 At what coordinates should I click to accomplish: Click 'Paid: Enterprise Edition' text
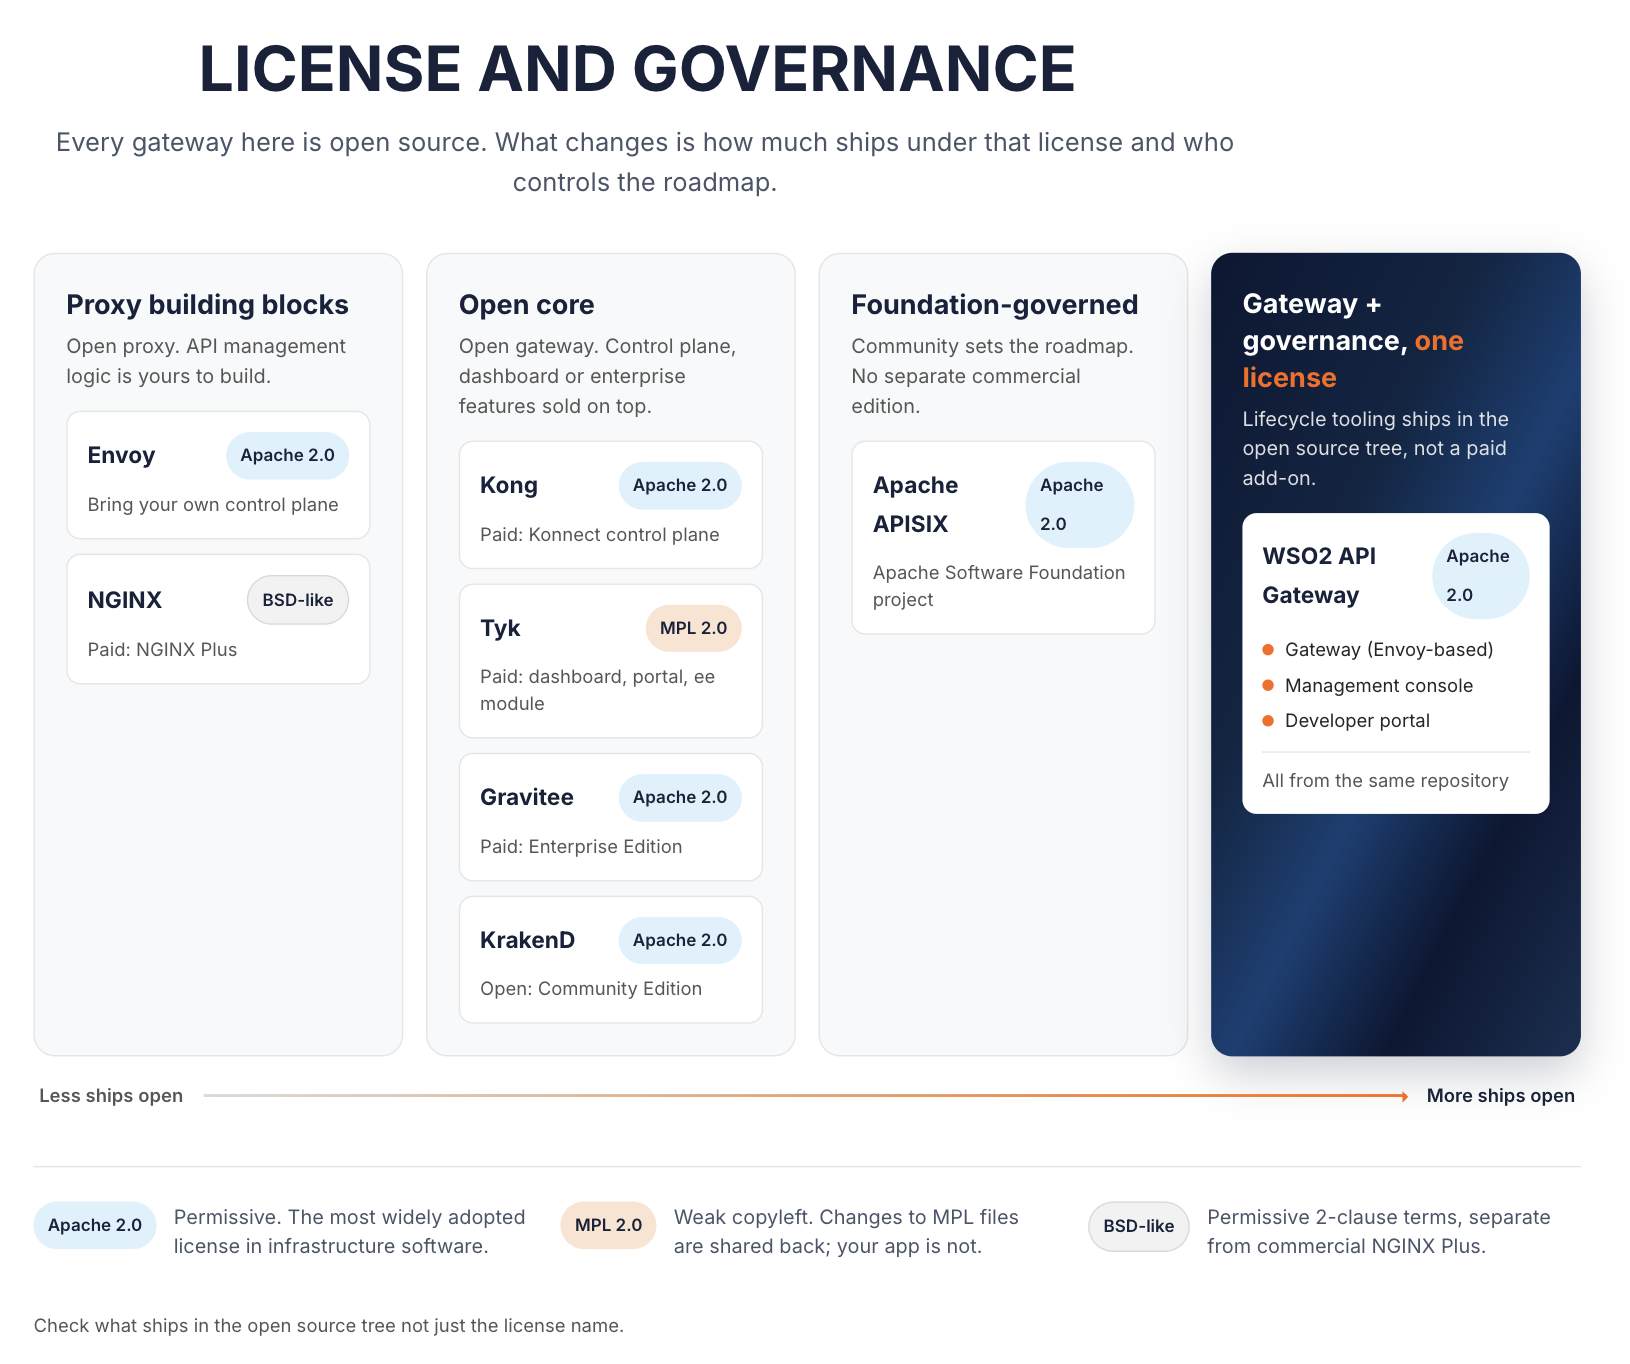[x=581, y=847]
